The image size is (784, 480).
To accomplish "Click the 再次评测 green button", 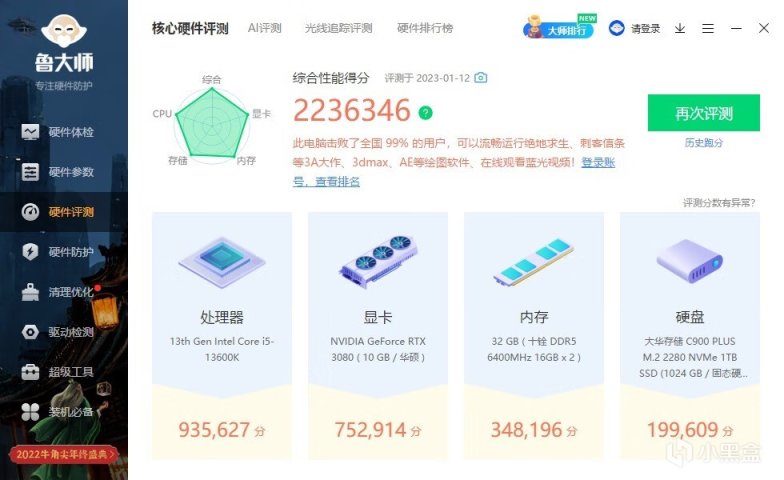I will point(704,113).
